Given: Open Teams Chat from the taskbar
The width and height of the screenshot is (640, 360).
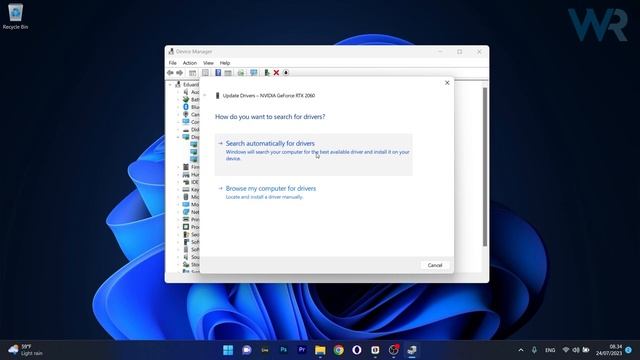Looking at the screenshot, I should [247, 350].
